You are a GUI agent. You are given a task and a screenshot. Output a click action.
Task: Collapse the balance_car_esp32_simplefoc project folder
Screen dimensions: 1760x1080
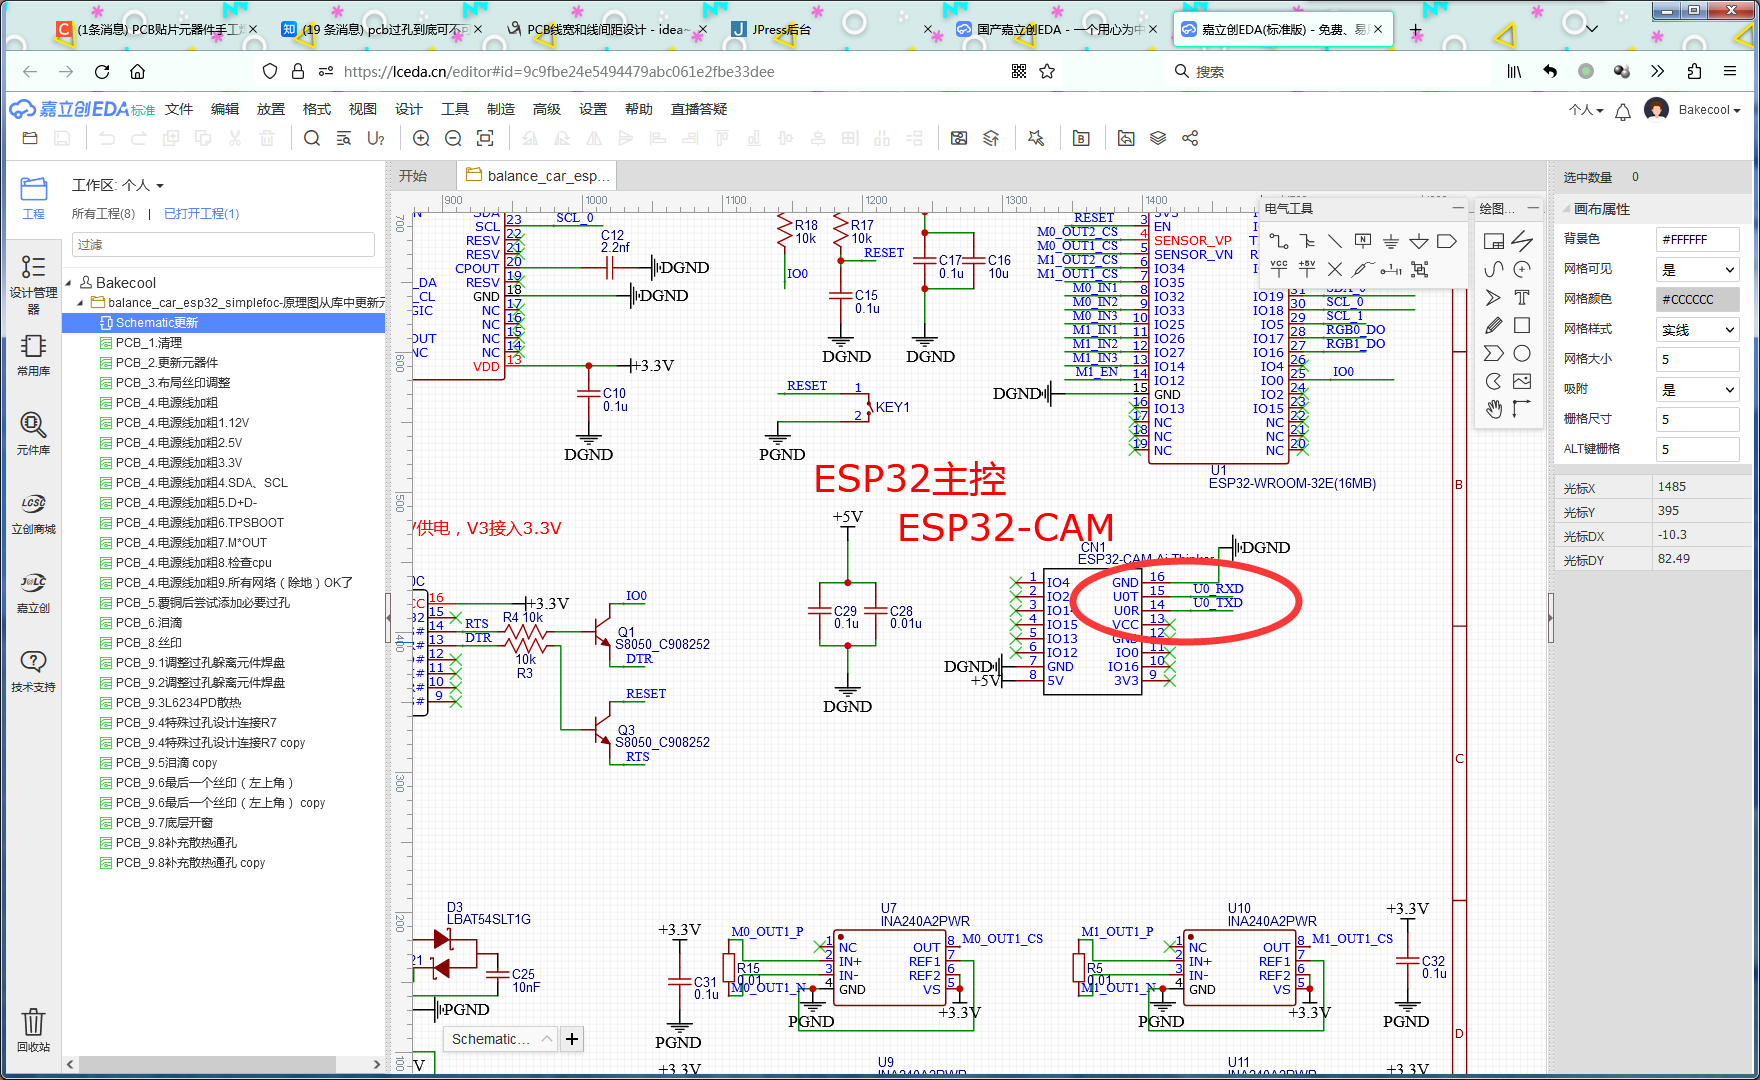coord(81,302)
